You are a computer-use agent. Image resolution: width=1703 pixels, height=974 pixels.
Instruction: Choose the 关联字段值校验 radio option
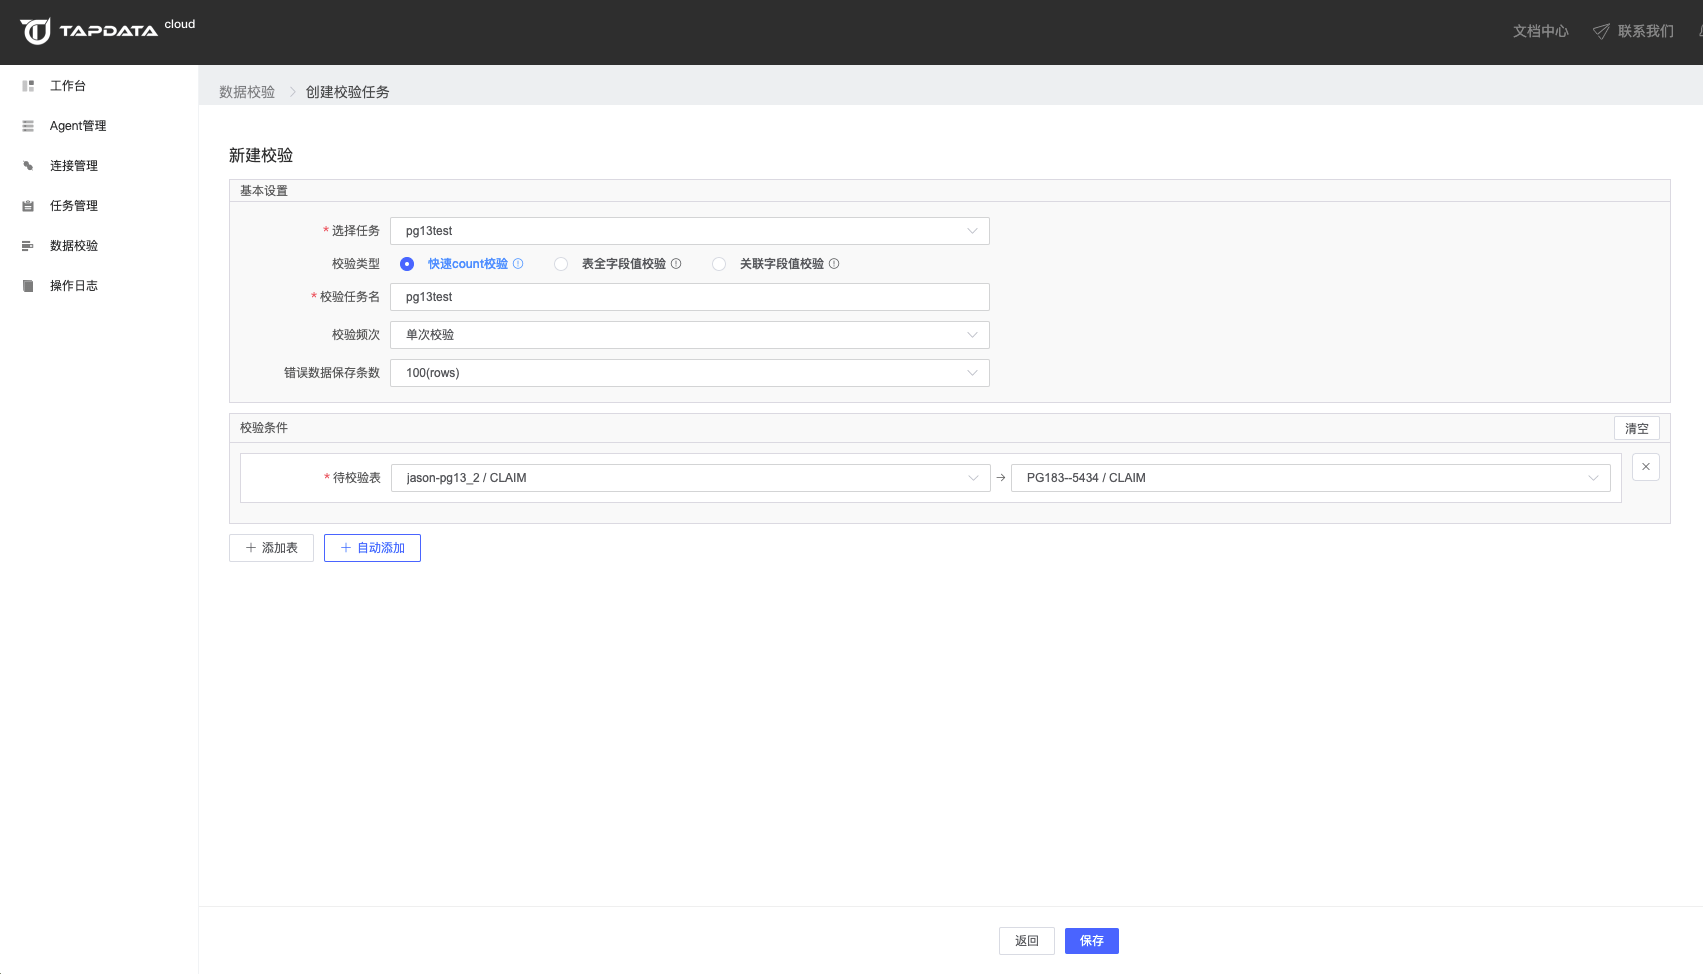[719, 264]
